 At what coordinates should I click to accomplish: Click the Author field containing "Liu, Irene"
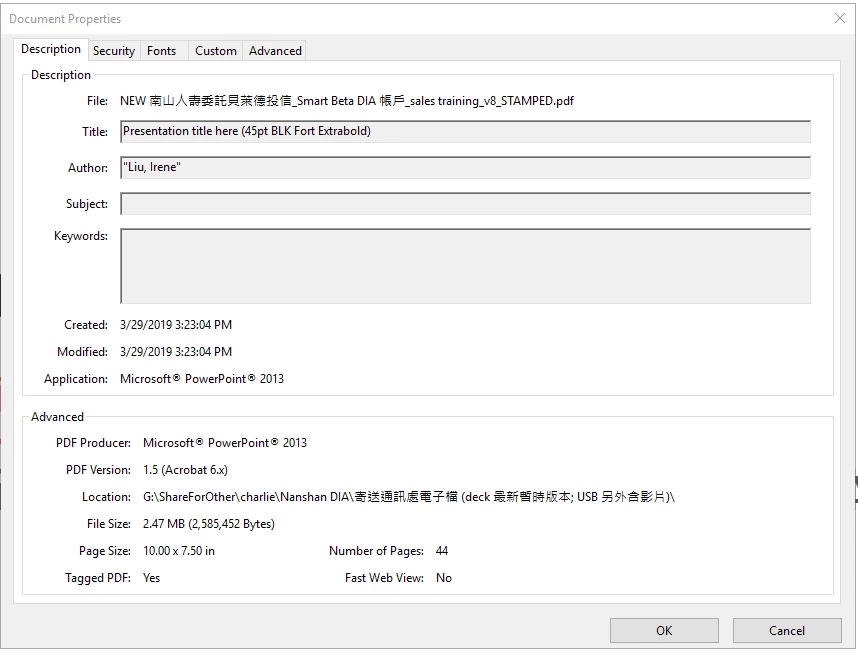(x=465, y=167)
